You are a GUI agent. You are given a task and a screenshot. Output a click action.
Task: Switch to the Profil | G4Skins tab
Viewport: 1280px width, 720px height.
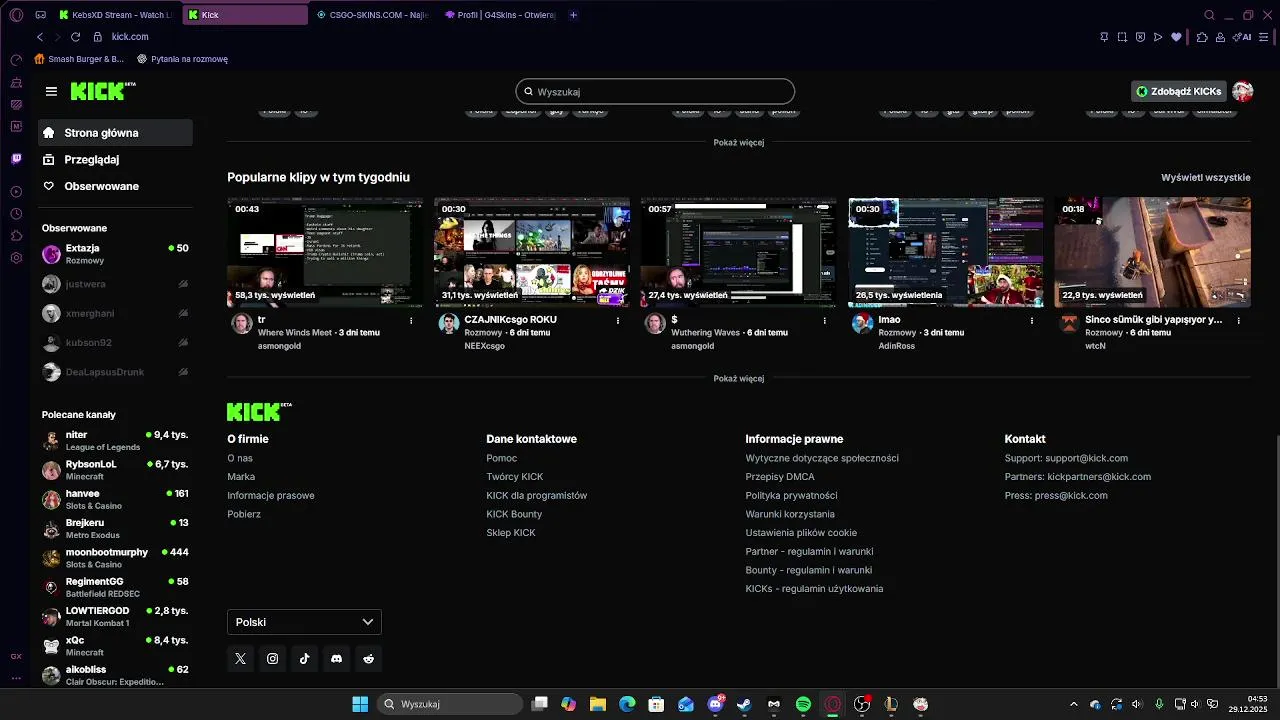coord(500,15)
